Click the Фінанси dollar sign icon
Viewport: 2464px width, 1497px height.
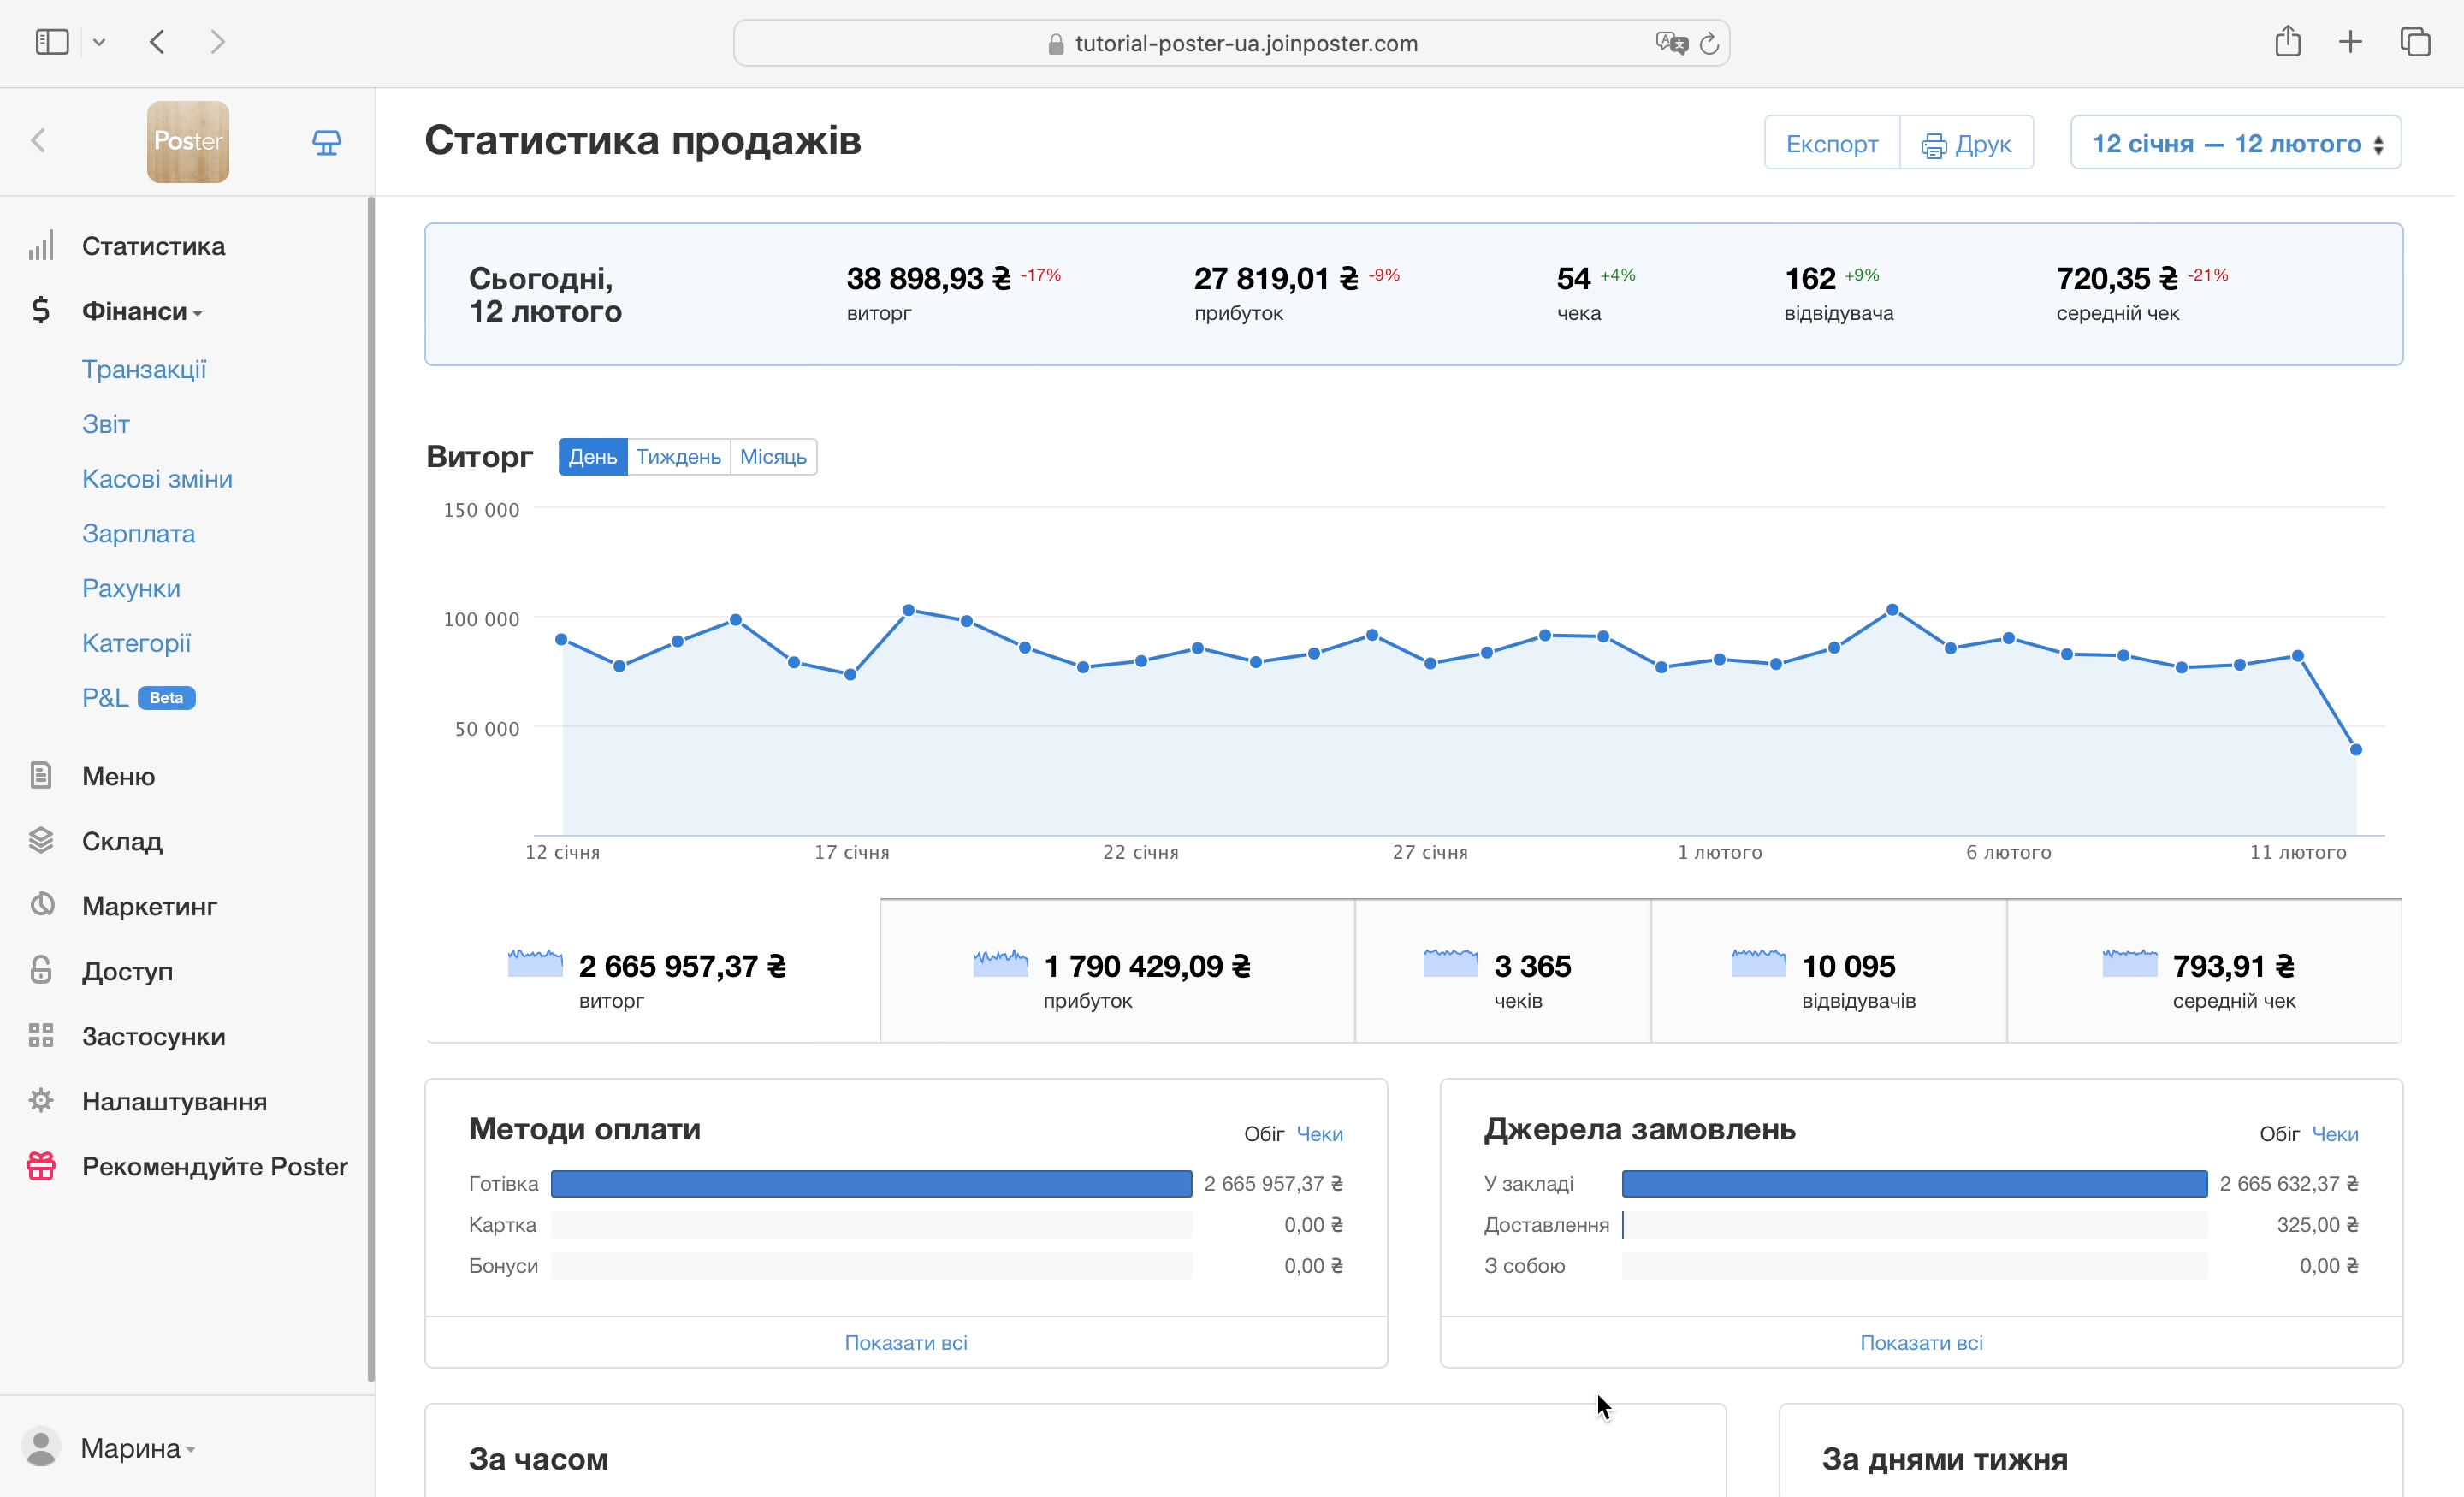(x=41, y=311)
